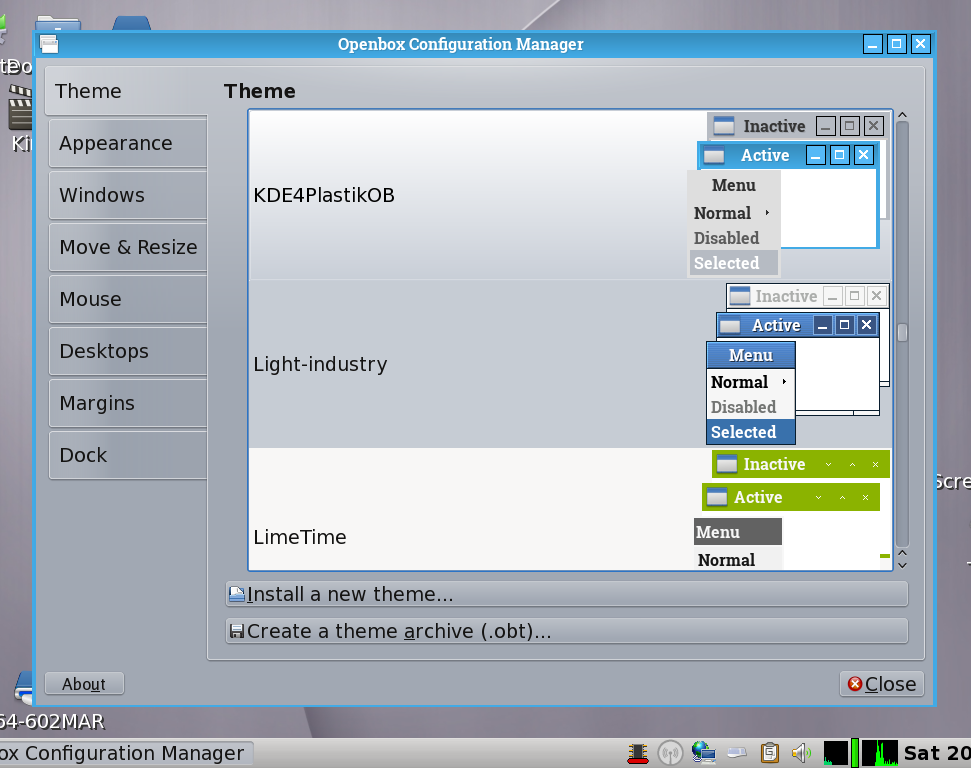
Task: Click the red icon on the Close button
Action: pyautogui.click(x=855, y=684)
